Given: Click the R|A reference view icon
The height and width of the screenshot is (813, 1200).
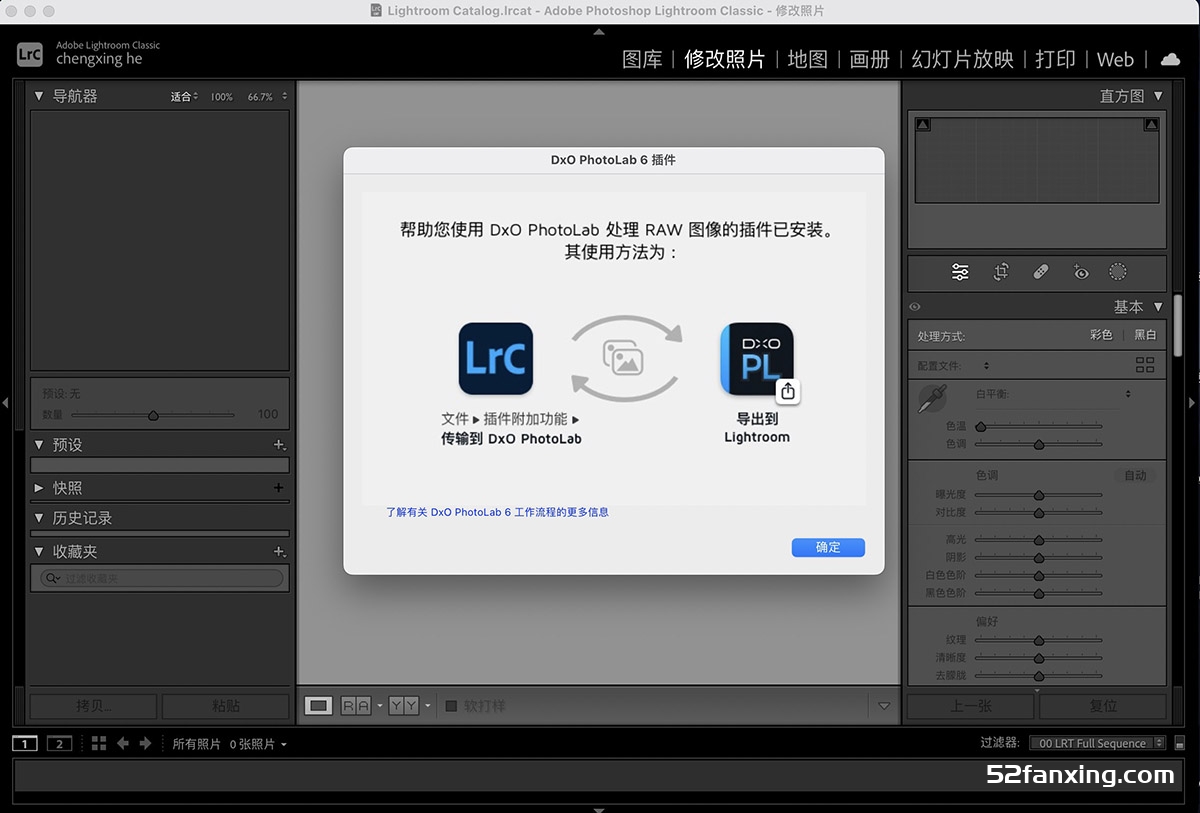Looking at the screenshot, I should click(x=355, y=706).
